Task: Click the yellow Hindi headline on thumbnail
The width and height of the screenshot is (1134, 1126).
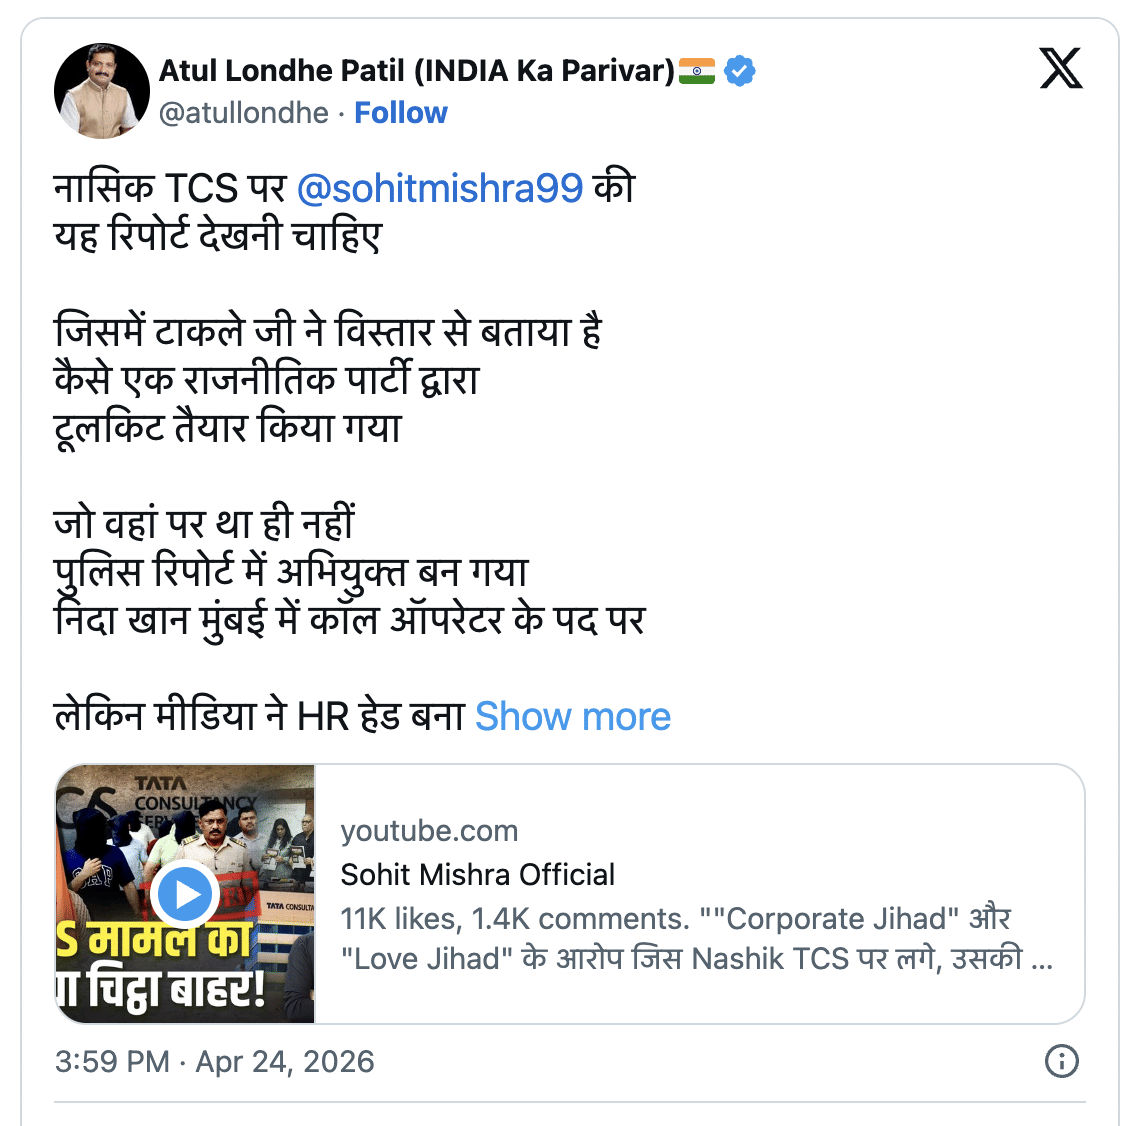Action: click(160, 965)
